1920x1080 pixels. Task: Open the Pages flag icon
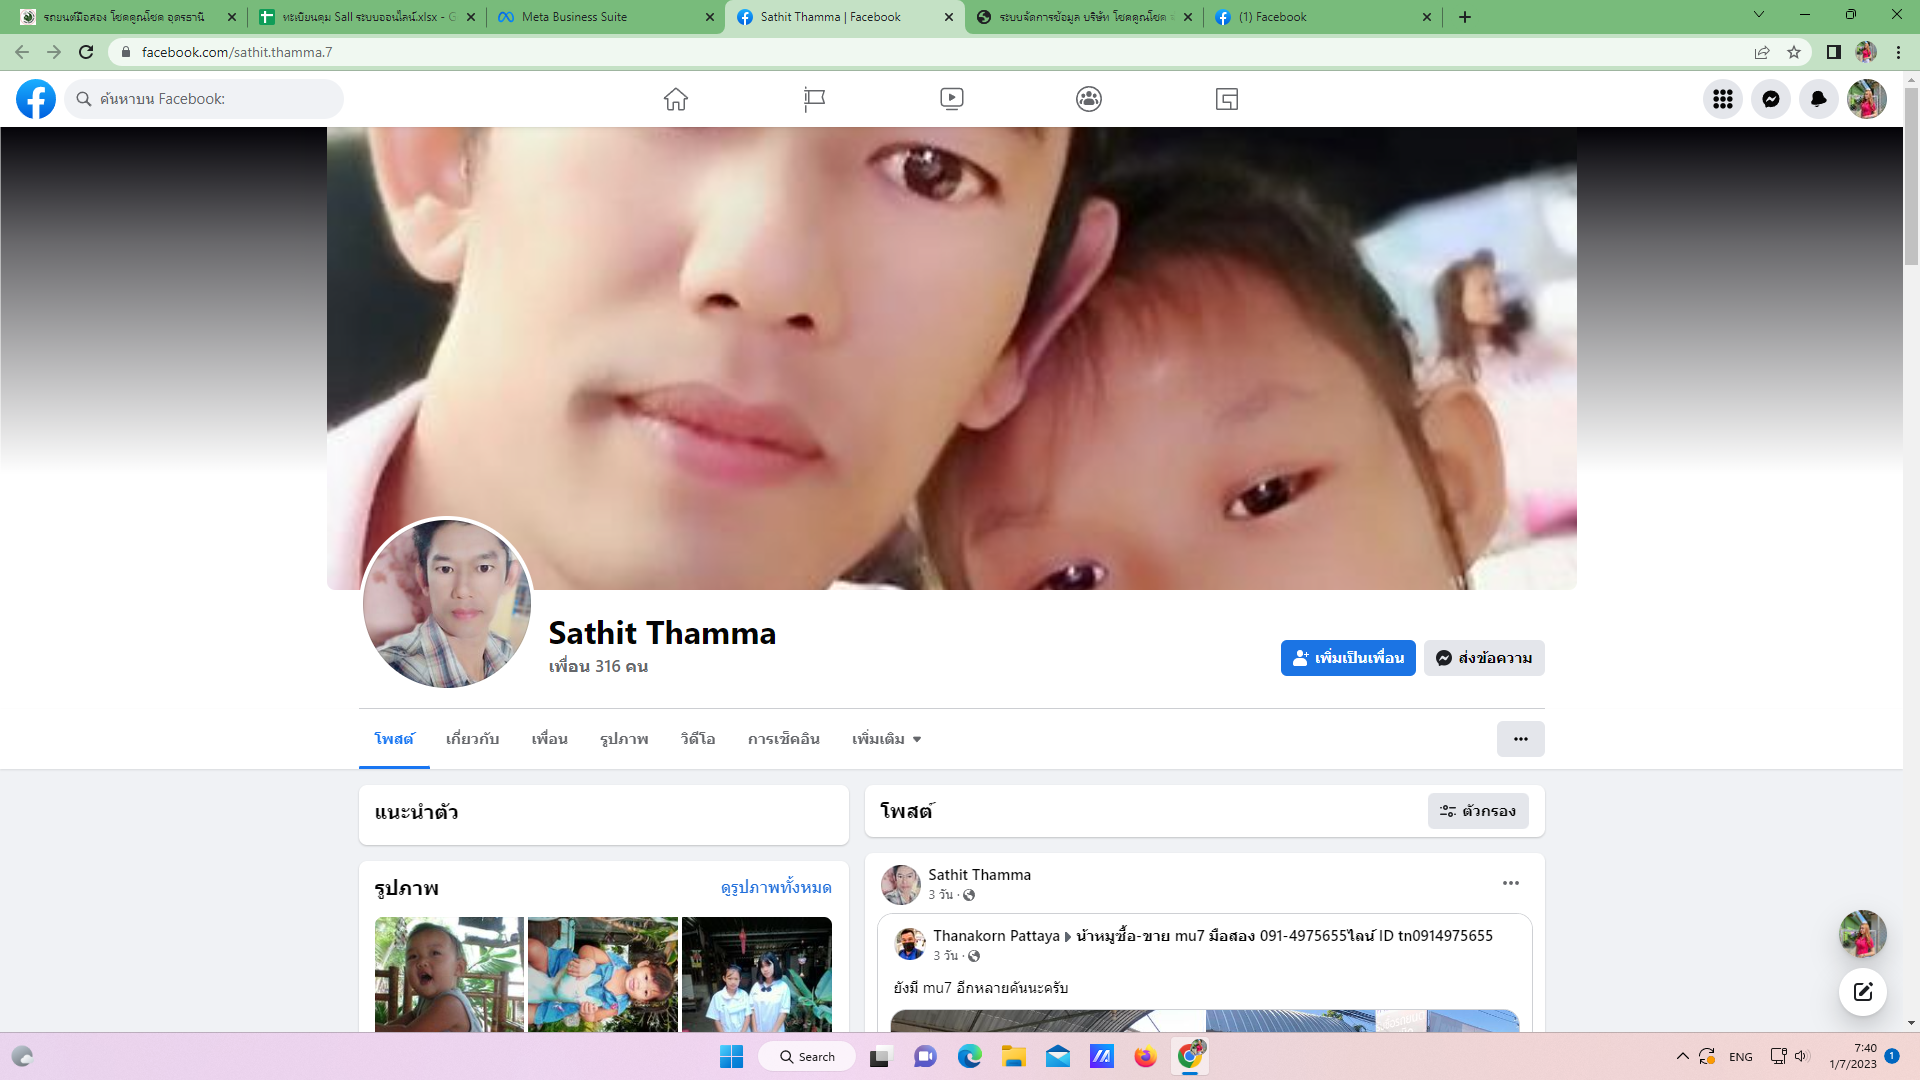coord(814,99)
